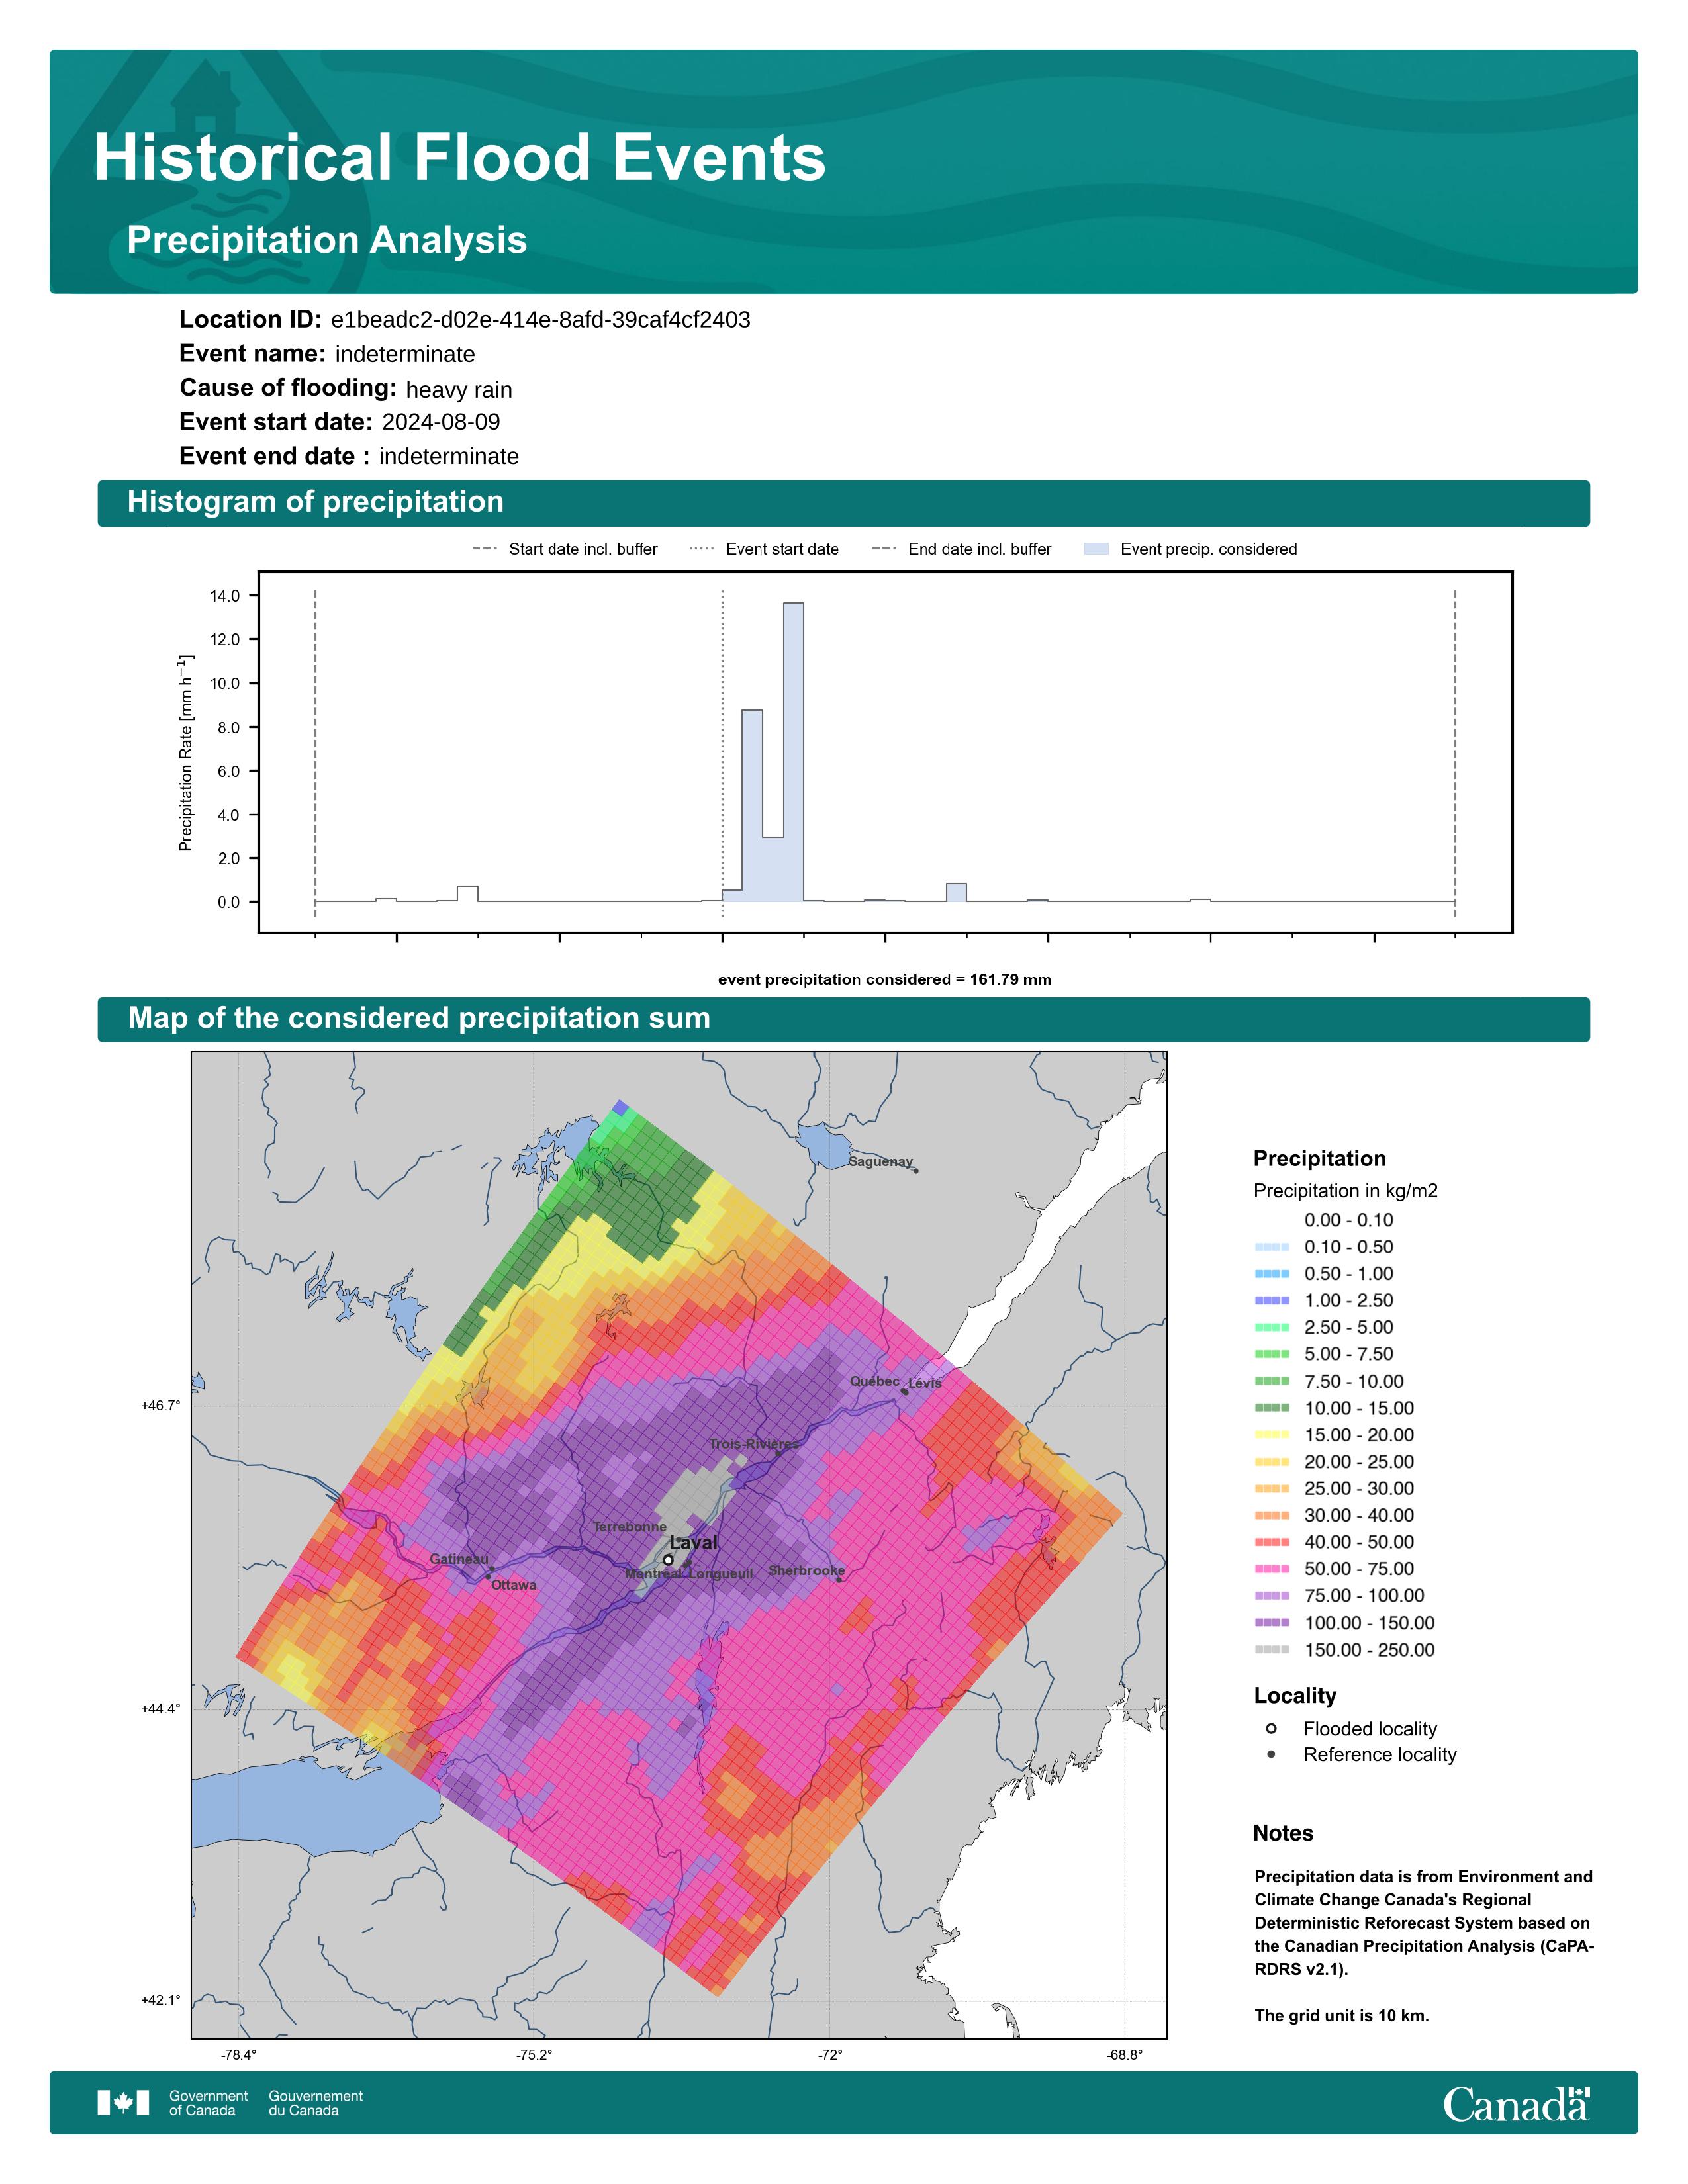This screenshot has width=1688, height=2184.
Task: Click the Terrebonne label on the map
Action: point(630,1527)
